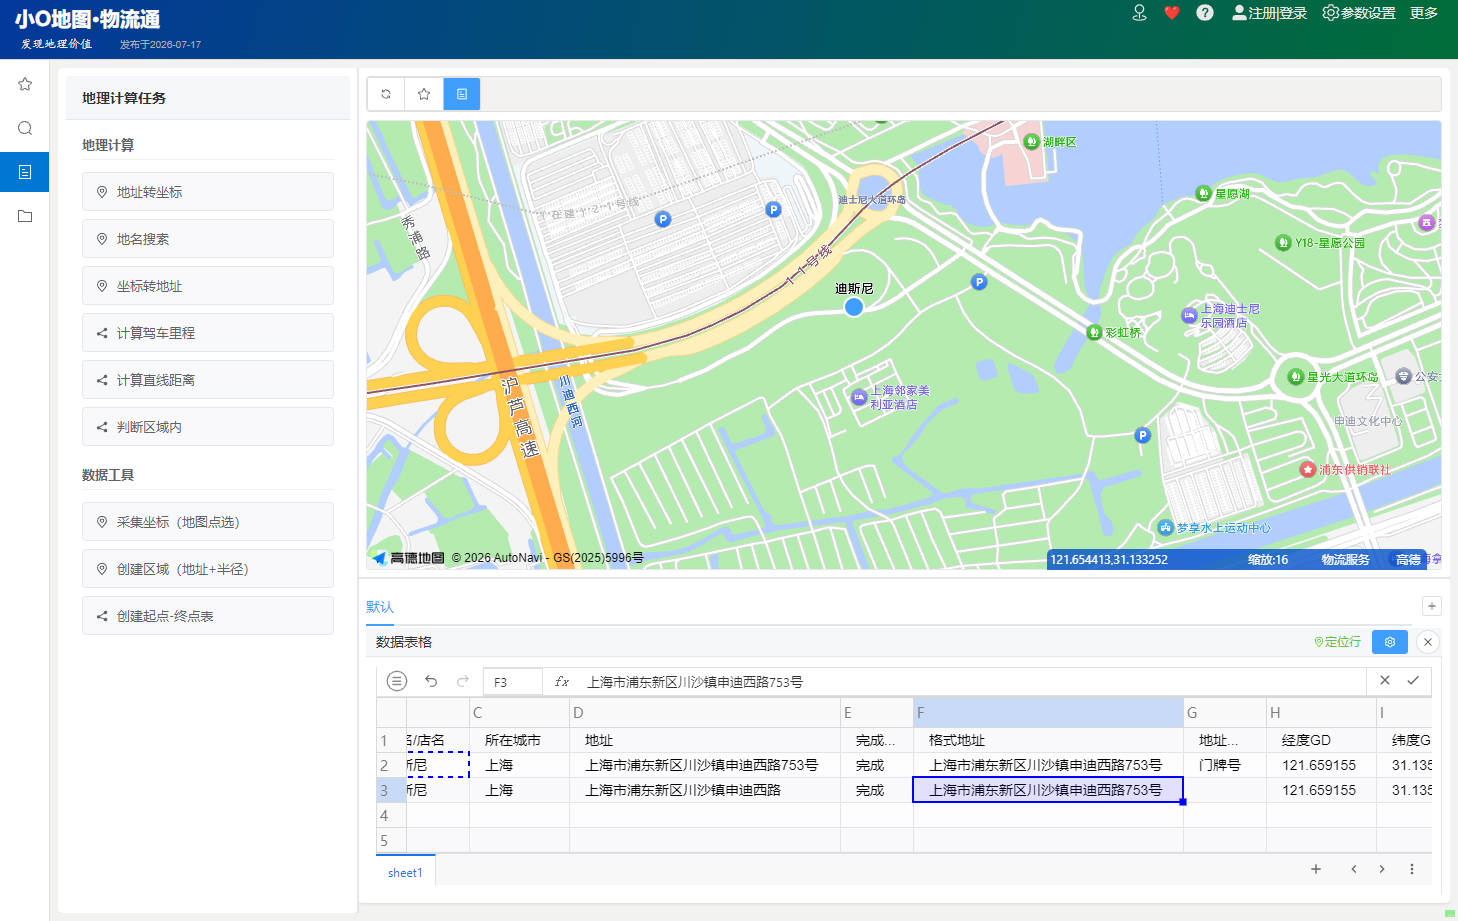Click 星光大道环岛 map marker
Screen dimensions: 1458x921
1296,377
